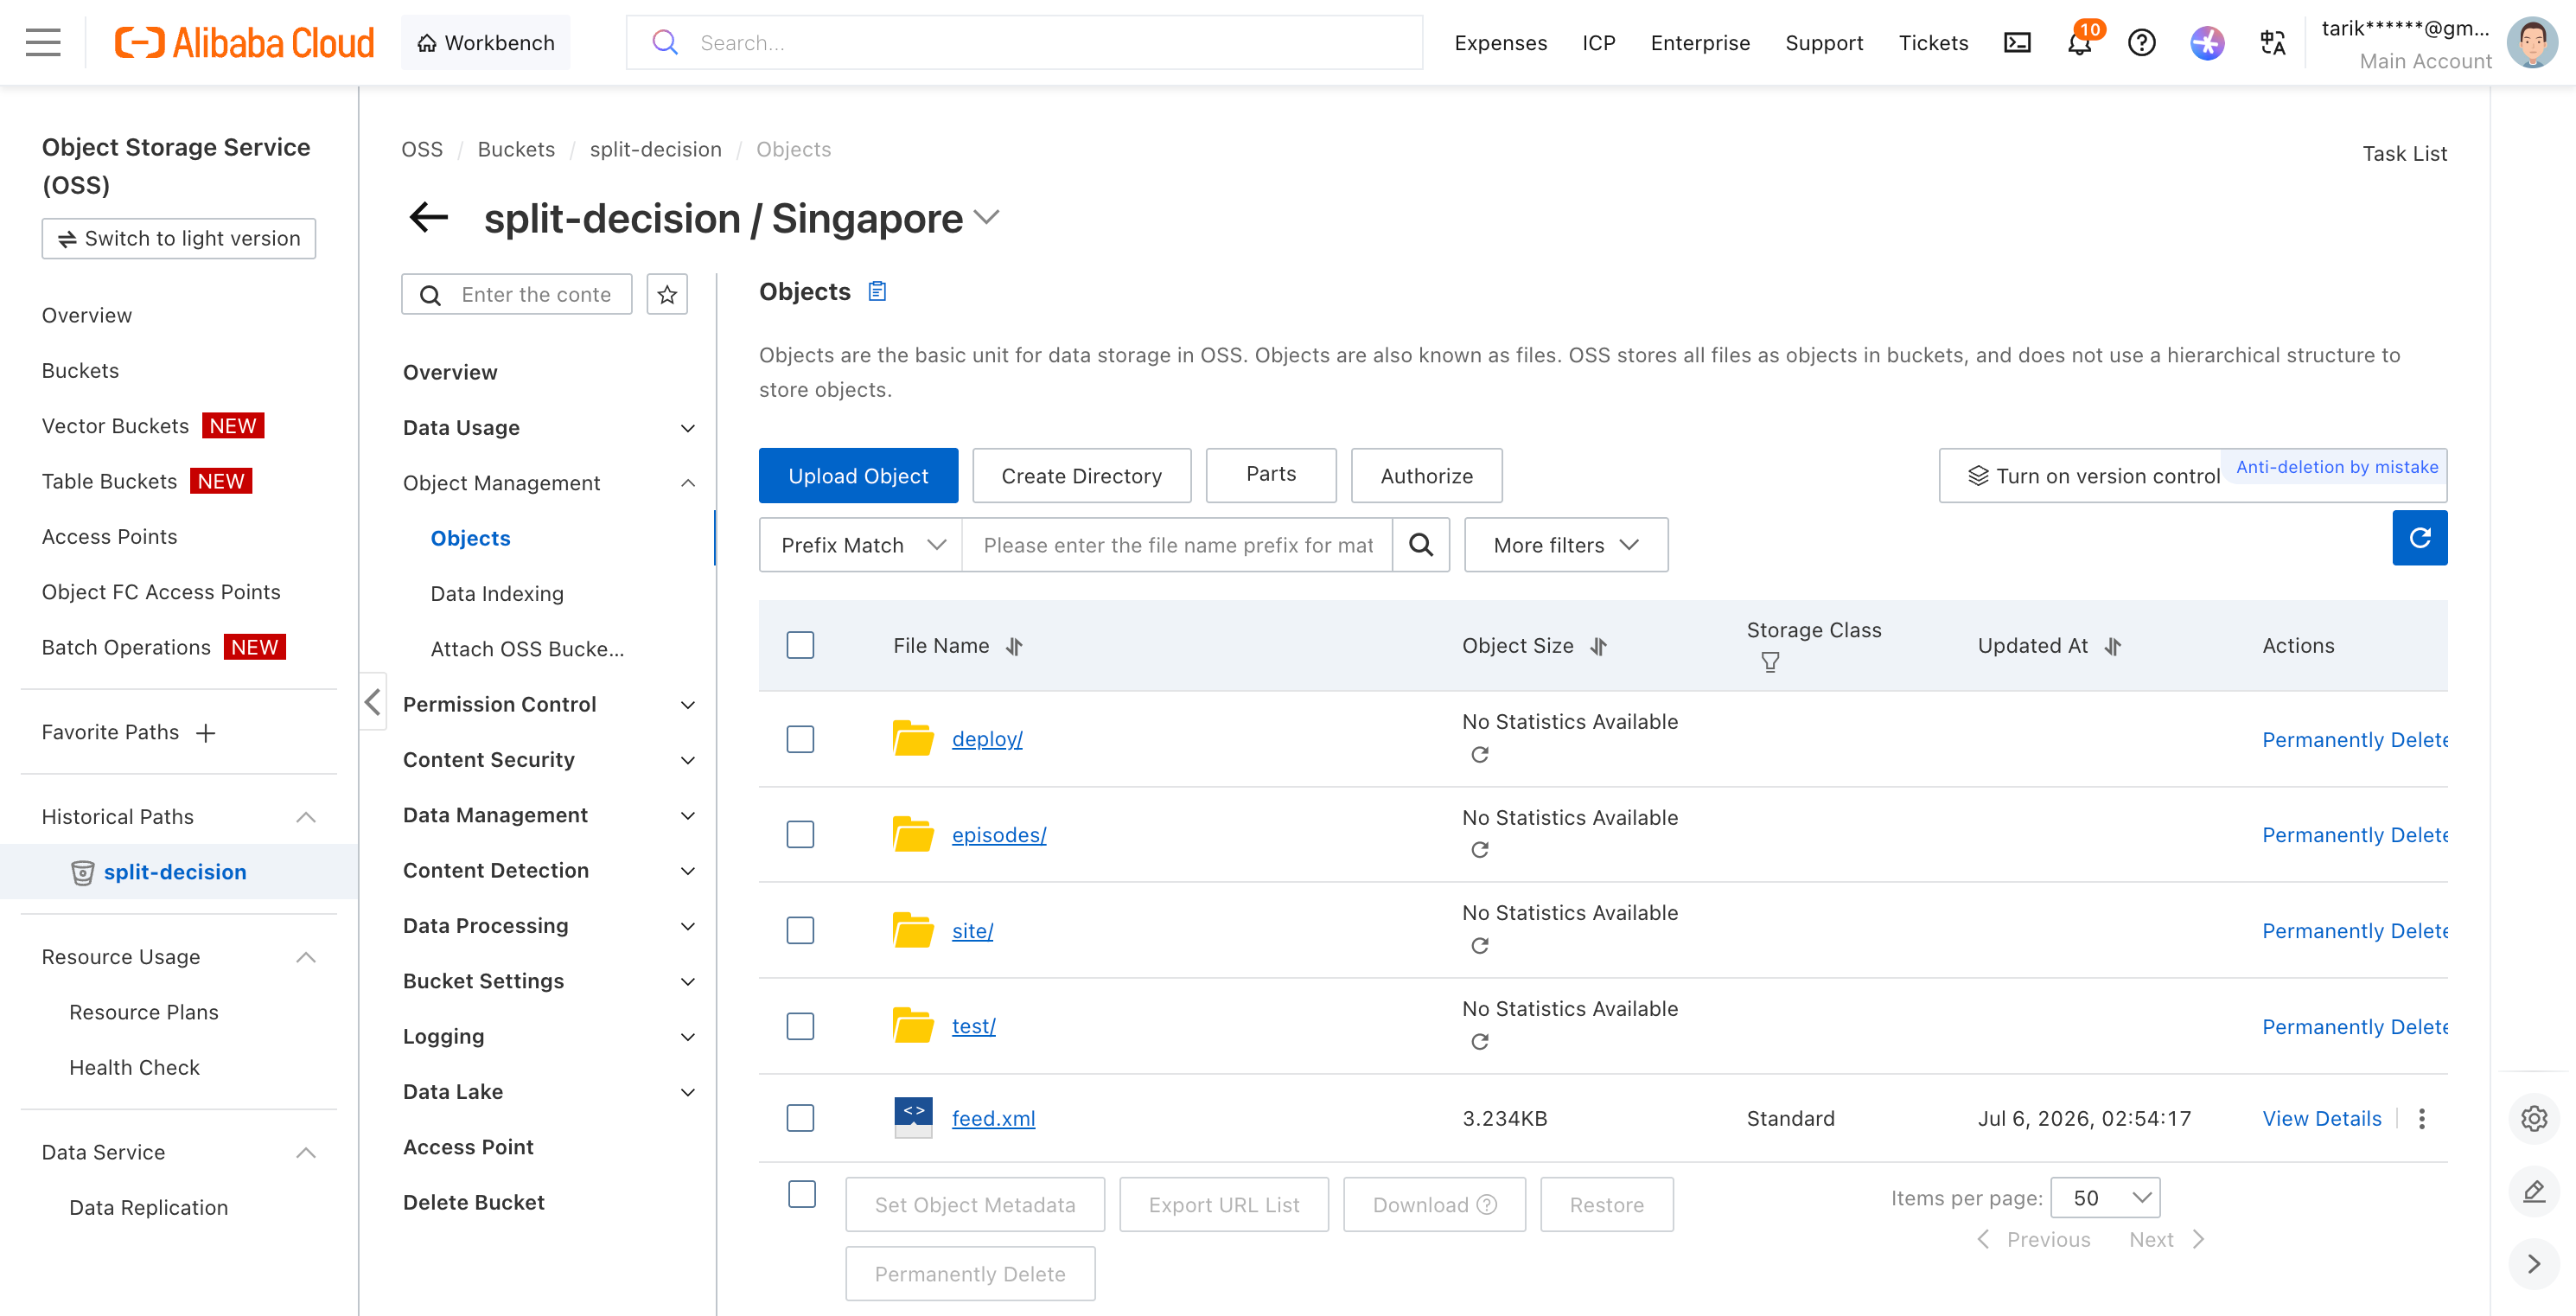Check the deploy/ folder checkbox
Screen dimensions: 2576x1316
[800, 738]
